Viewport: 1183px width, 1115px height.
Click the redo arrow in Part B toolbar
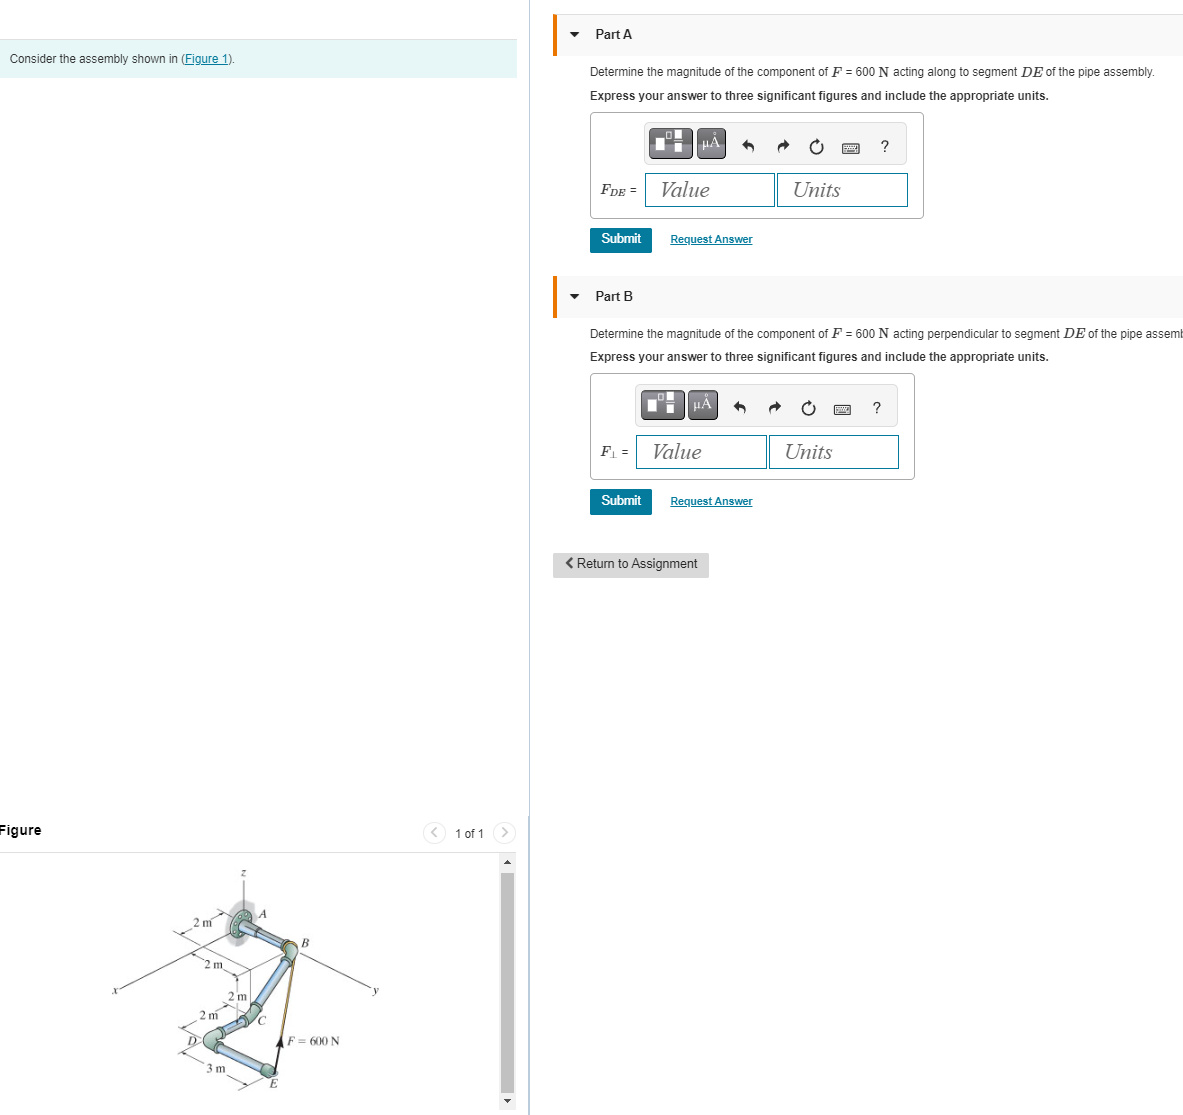pyautogui.click(x=774, y=407)
